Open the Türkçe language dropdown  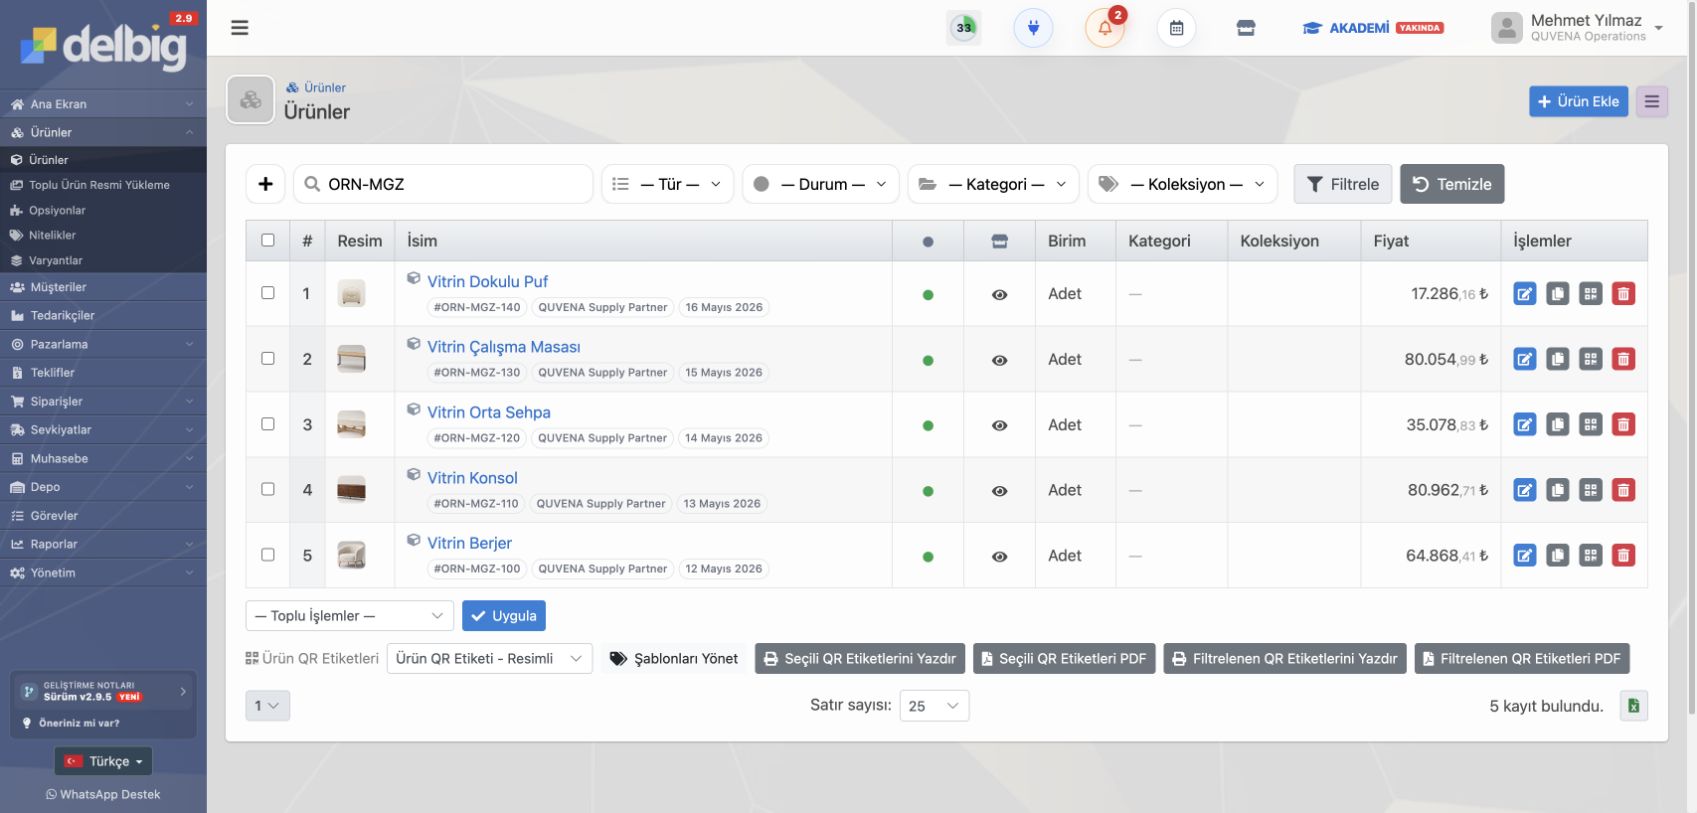click(x=103, y=761)
